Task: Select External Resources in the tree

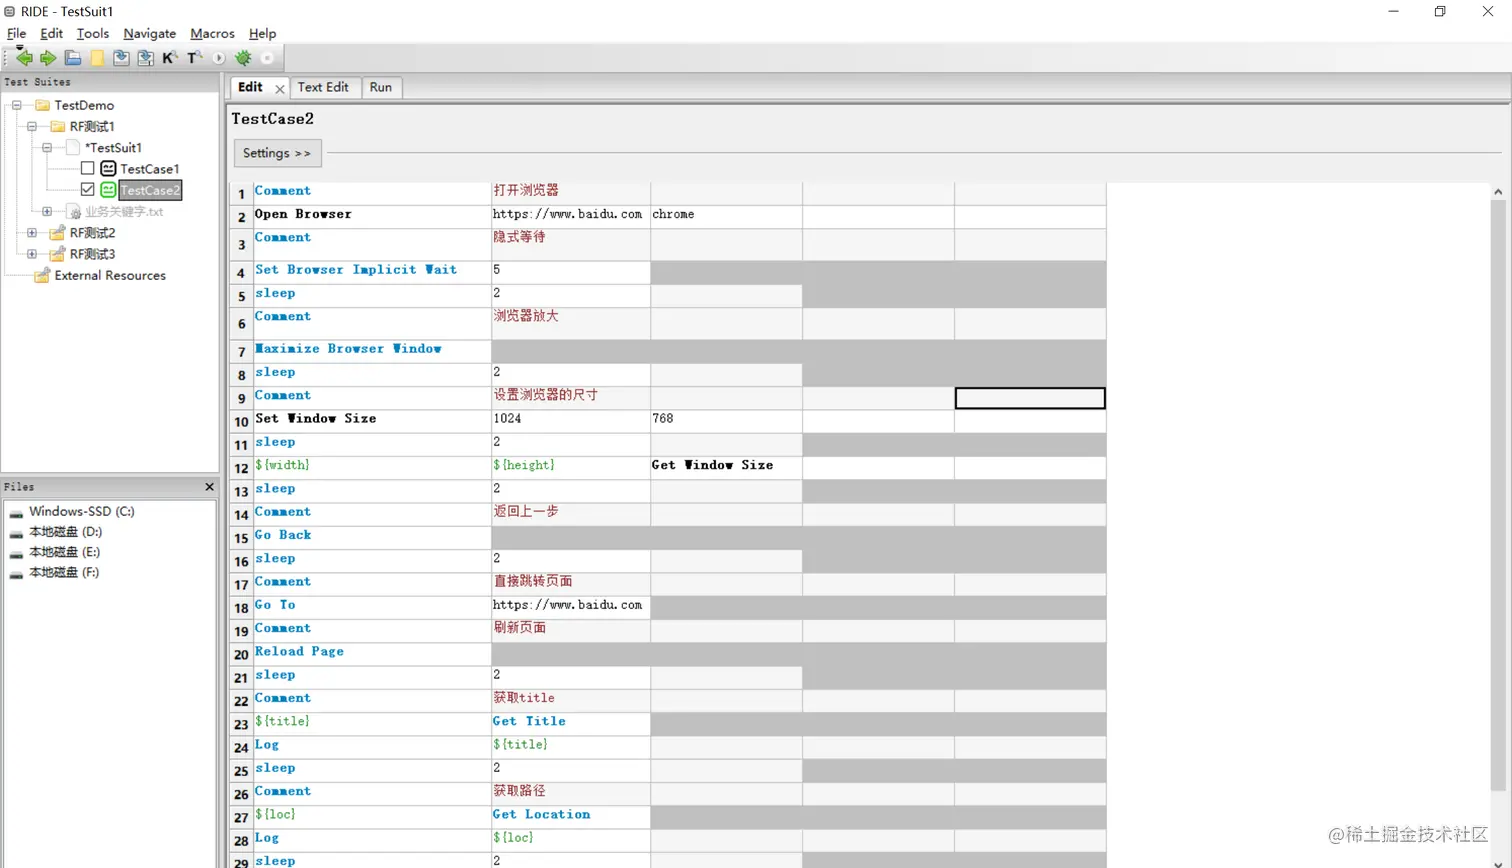Action: tap(110, 275)
